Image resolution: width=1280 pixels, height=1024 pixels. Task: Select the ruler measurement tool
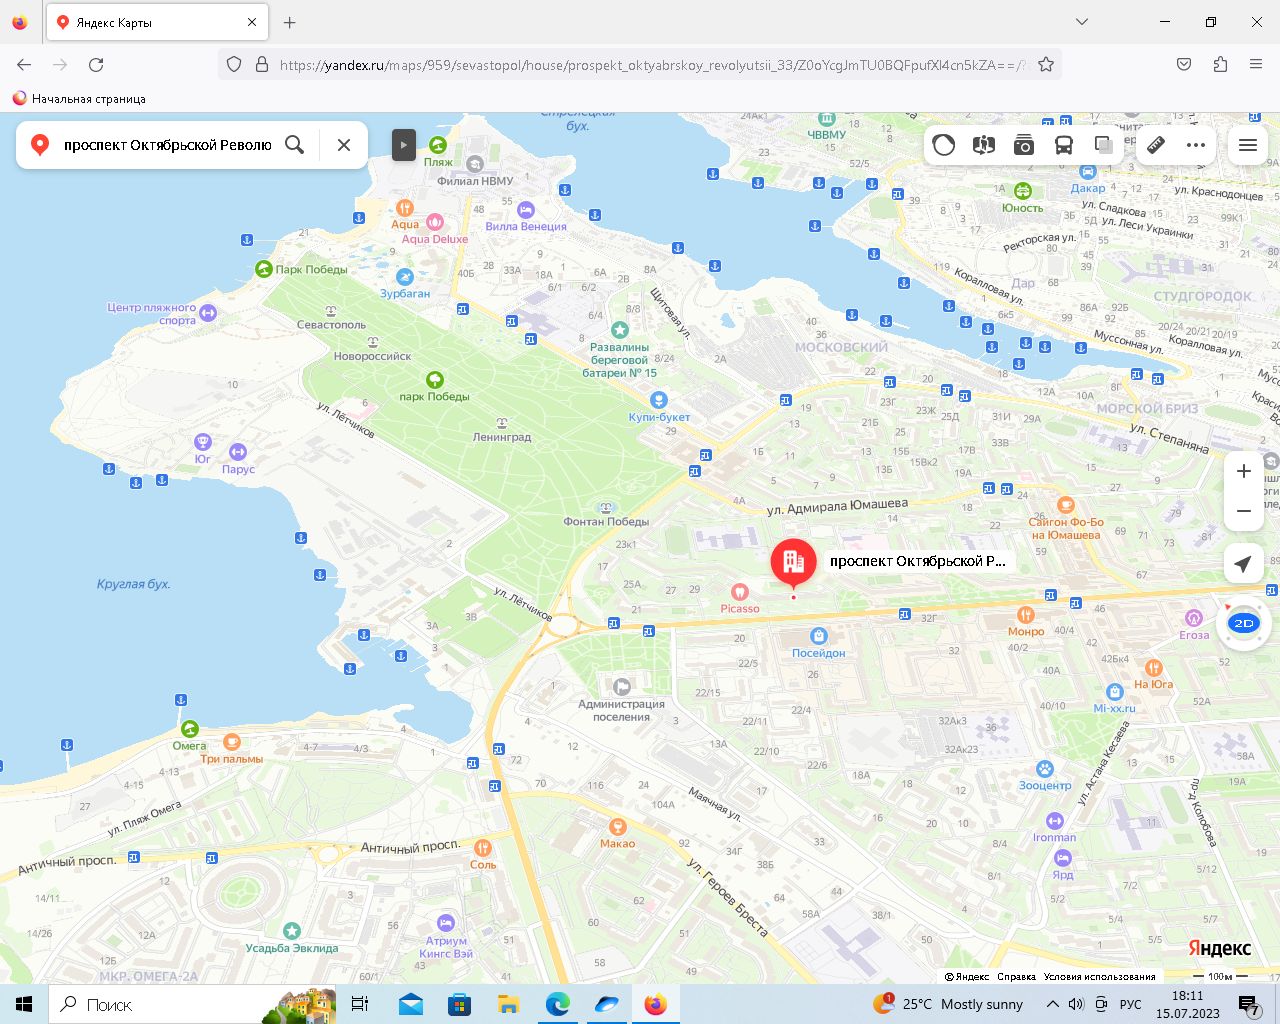(x=1156, y=145)
